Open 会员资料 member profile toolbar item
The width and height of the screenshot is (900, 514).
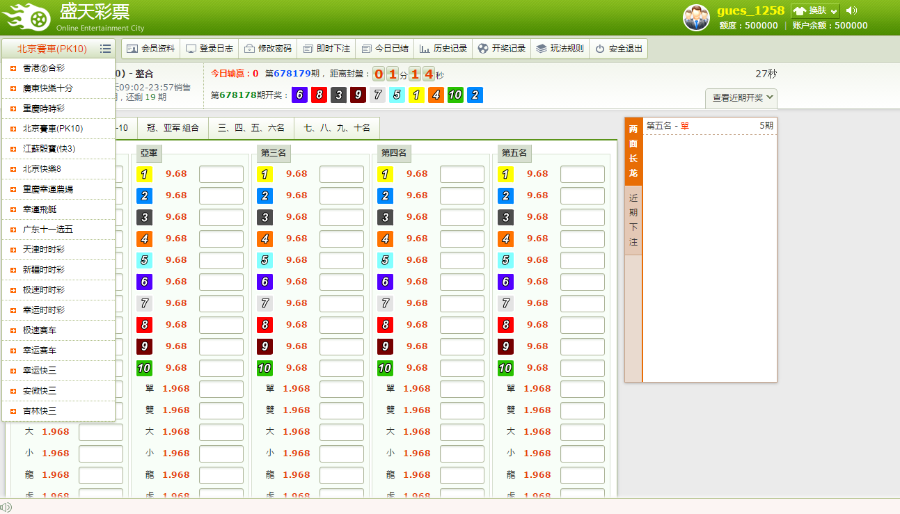(x=151, y=48)
